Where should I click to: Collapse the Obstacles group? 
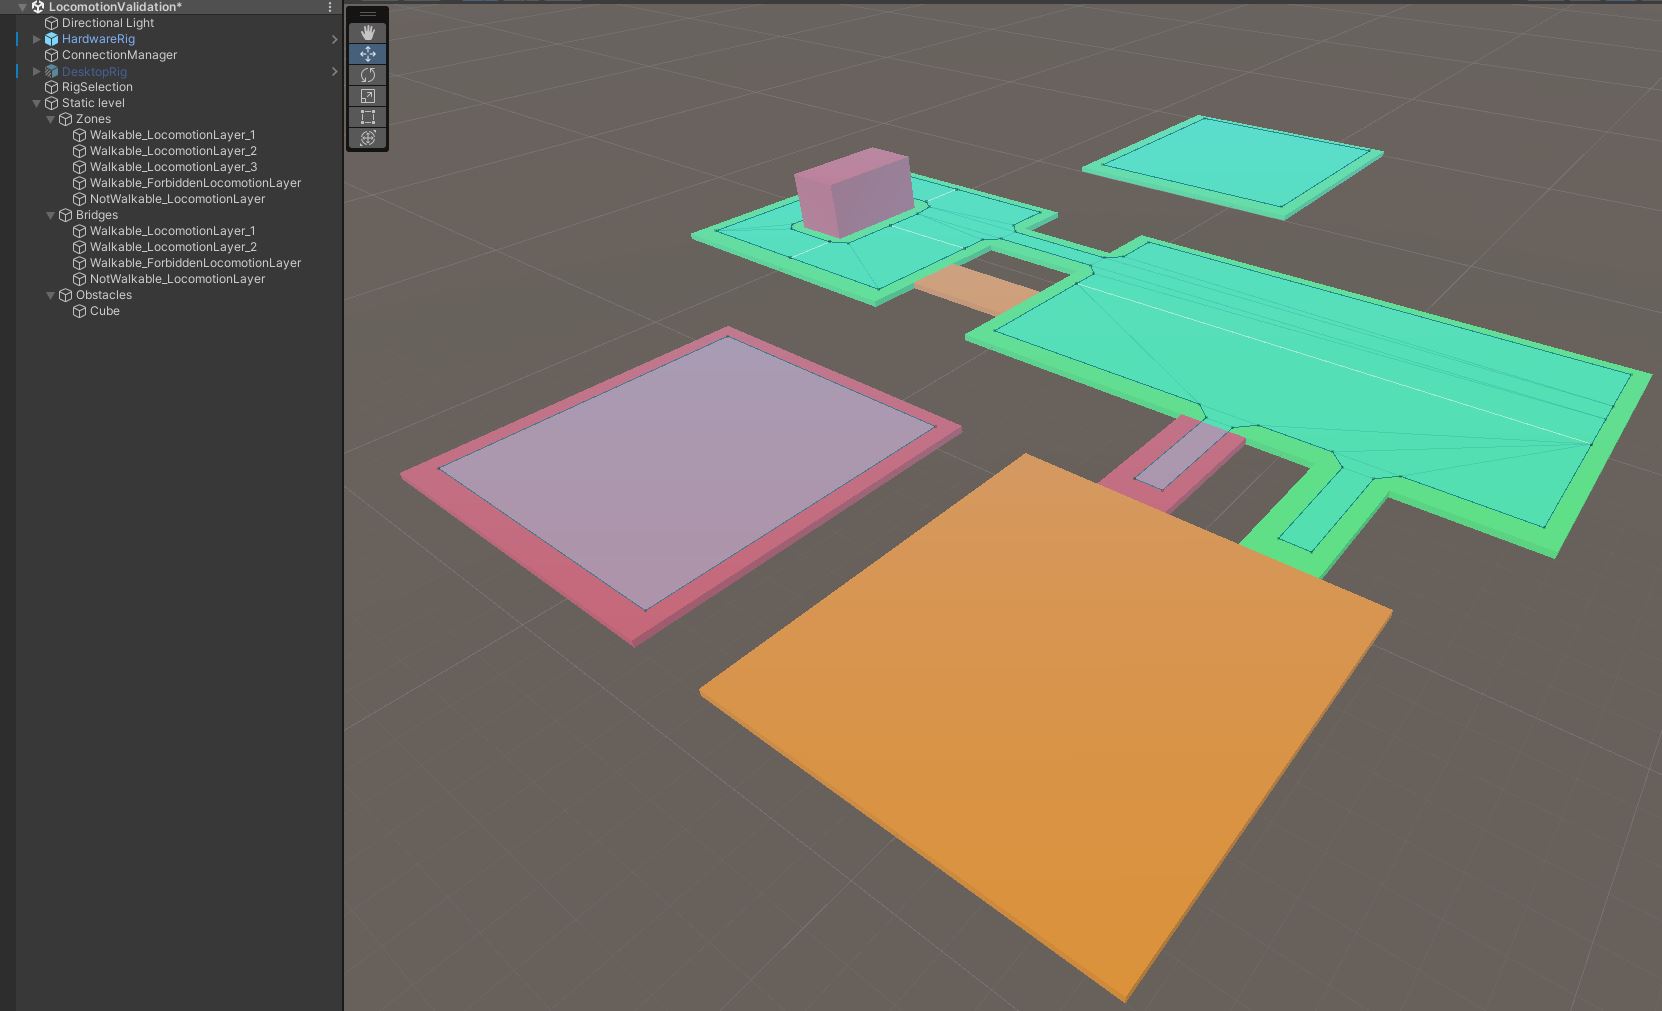[51, 295]
